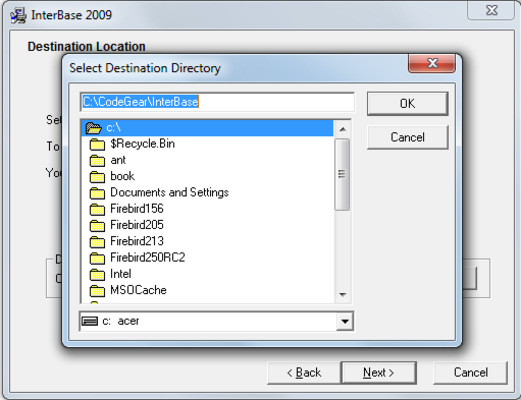Select the $Recycle.Bin folder name
This screenshot has width=521, height=400.
tap(142, 144)
